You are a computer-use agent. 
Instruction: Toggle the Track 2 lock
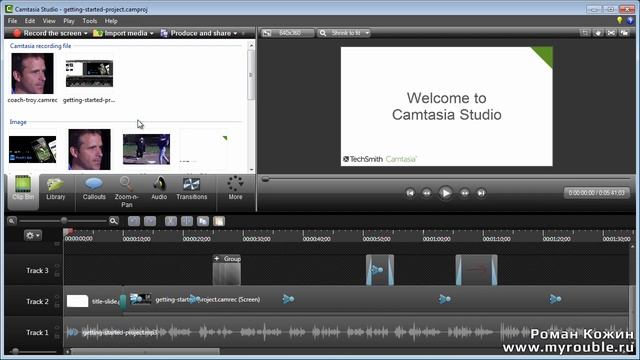tap(57, 305)
